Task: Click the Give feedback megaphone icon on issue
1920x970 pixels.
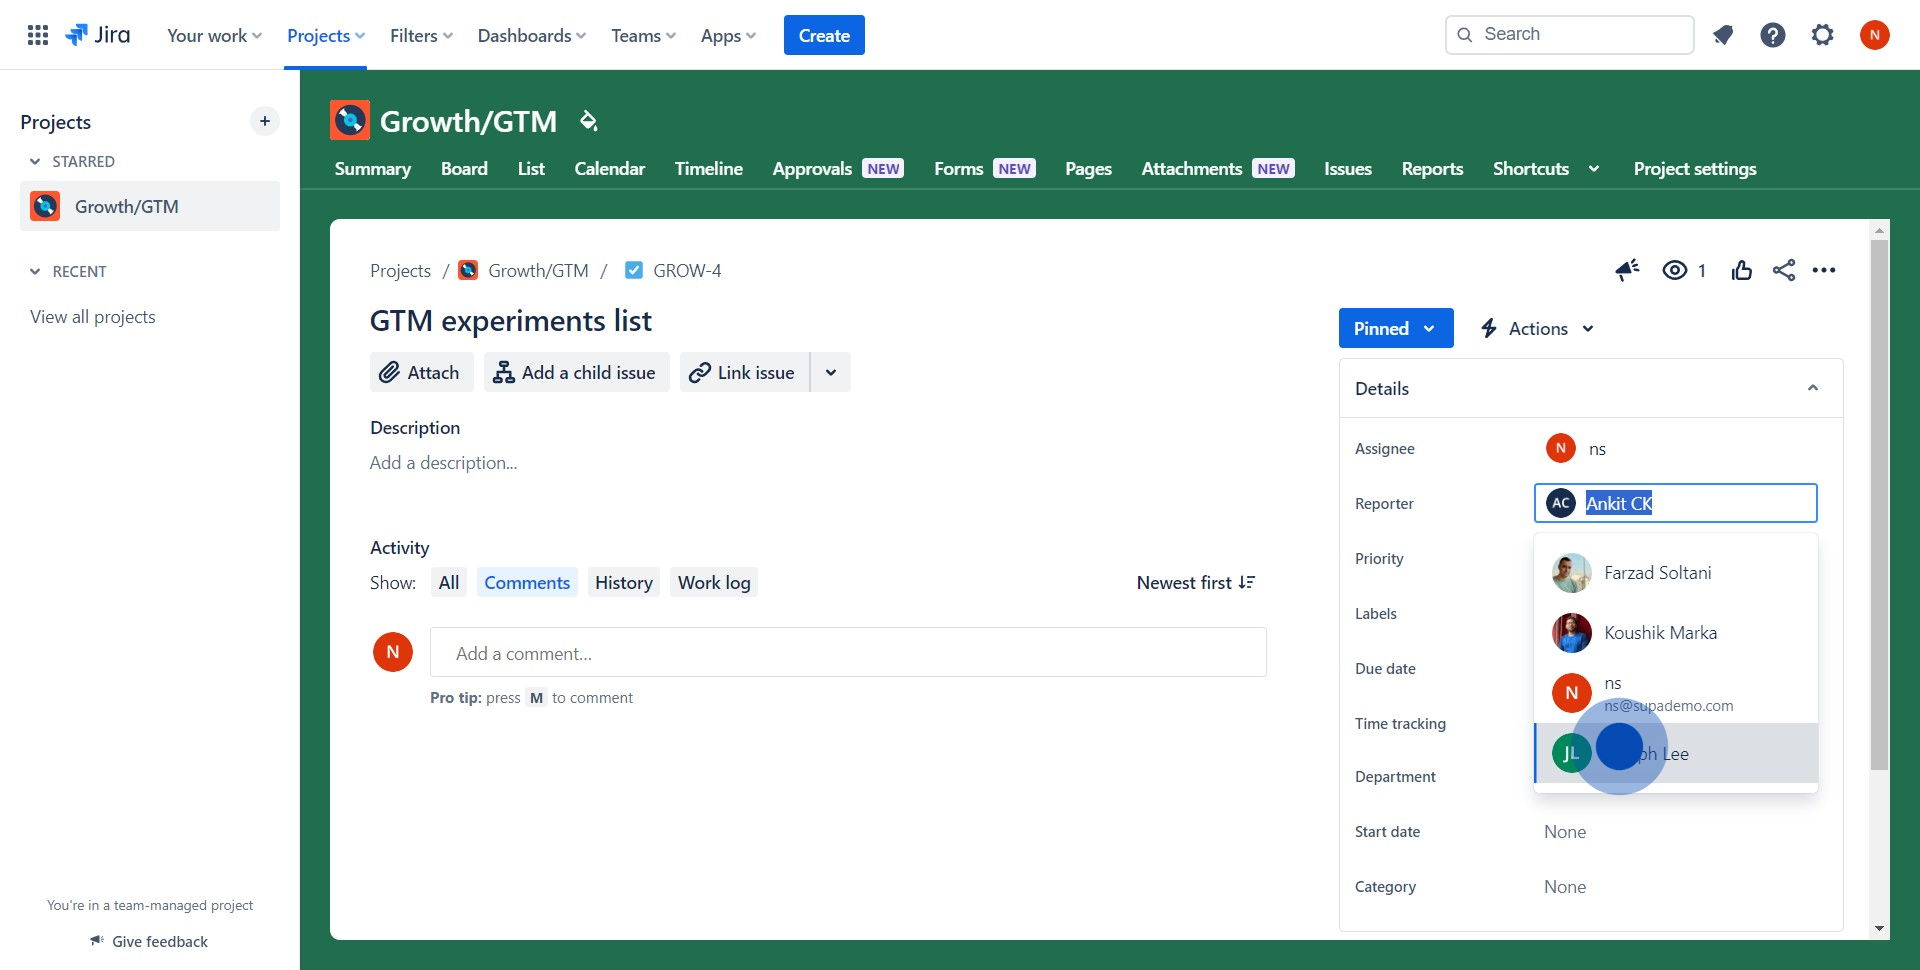Action: 1627,270
